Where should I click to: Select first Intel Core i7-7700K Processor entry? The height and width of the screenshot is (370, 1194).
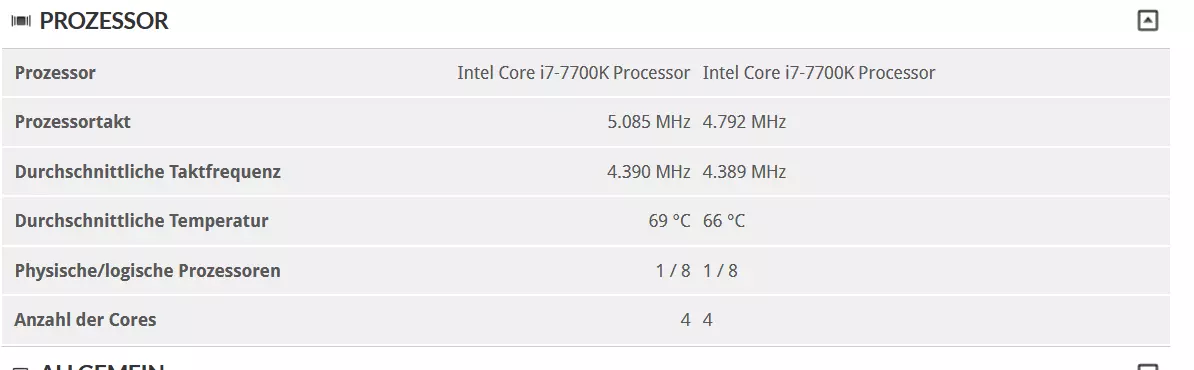573,73
